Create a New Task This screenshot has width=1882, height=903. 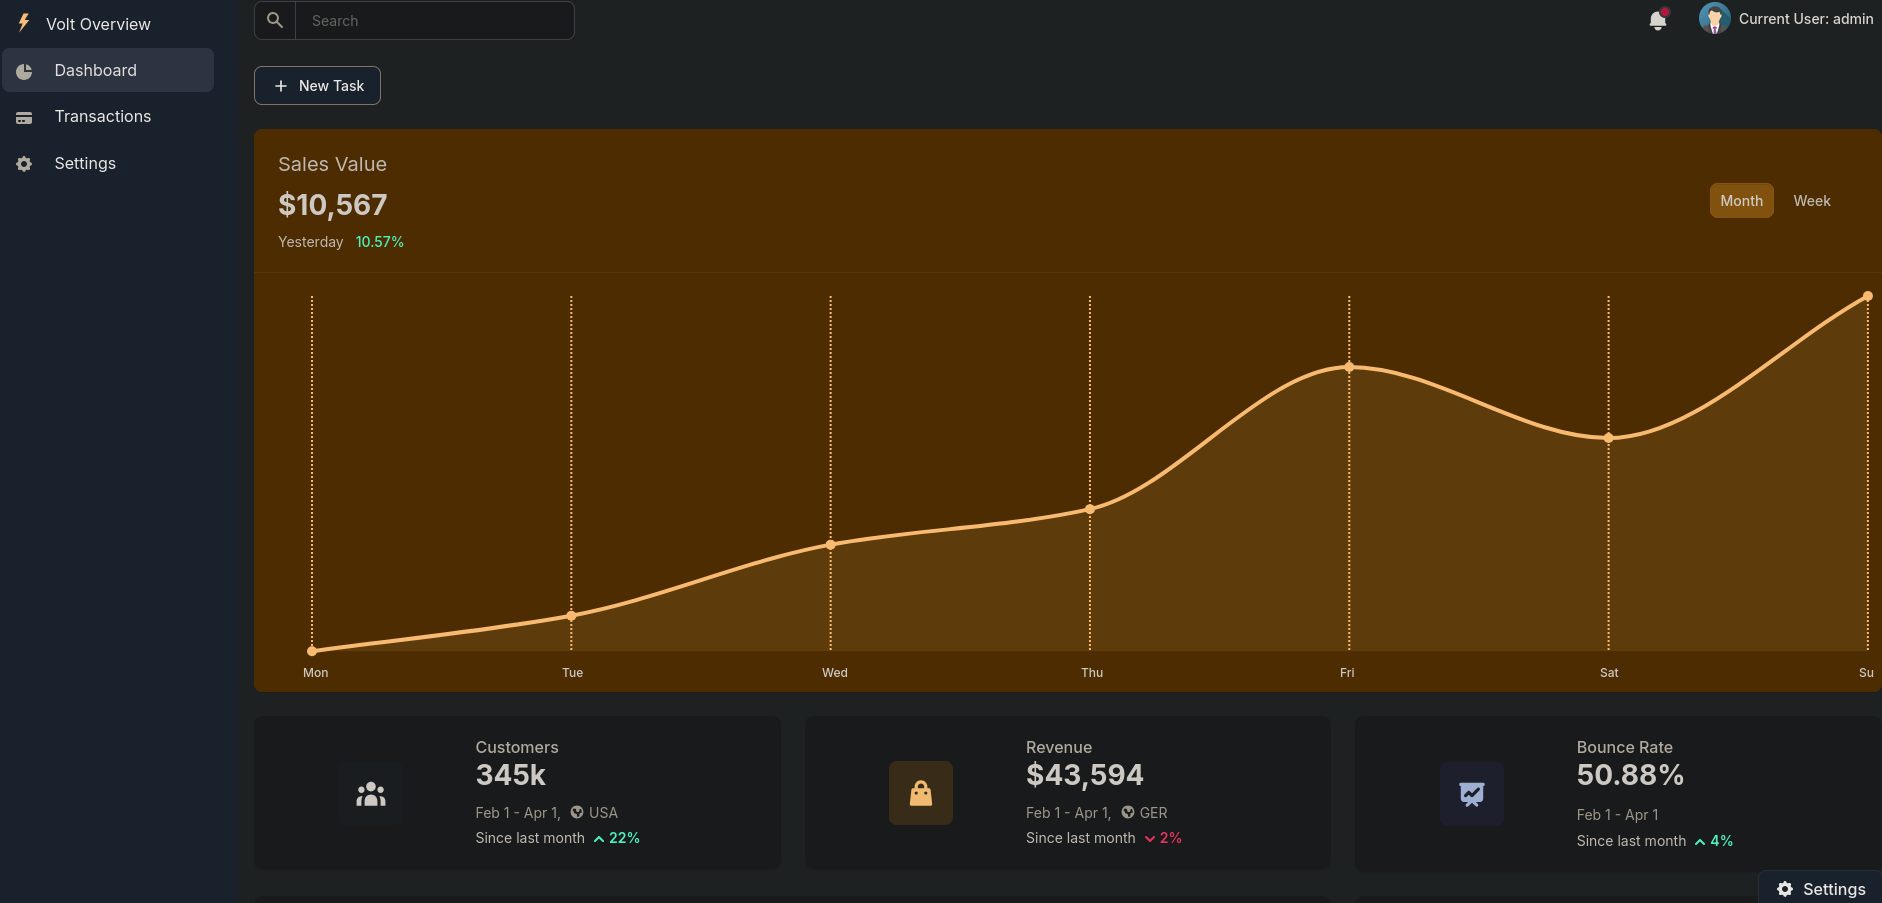tap(317, 85)
